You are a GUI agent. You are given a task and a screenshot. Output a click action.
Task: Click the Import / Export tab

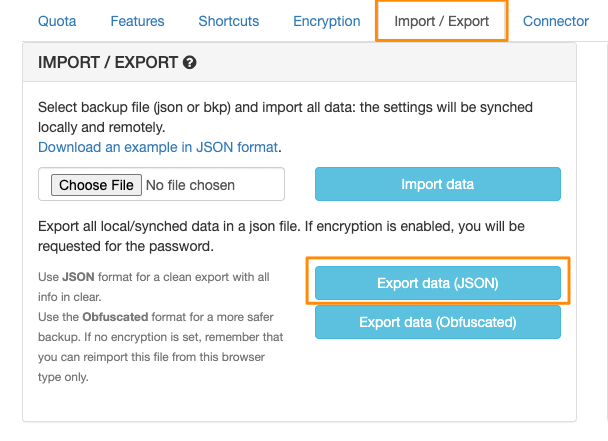tap(441, 21)
